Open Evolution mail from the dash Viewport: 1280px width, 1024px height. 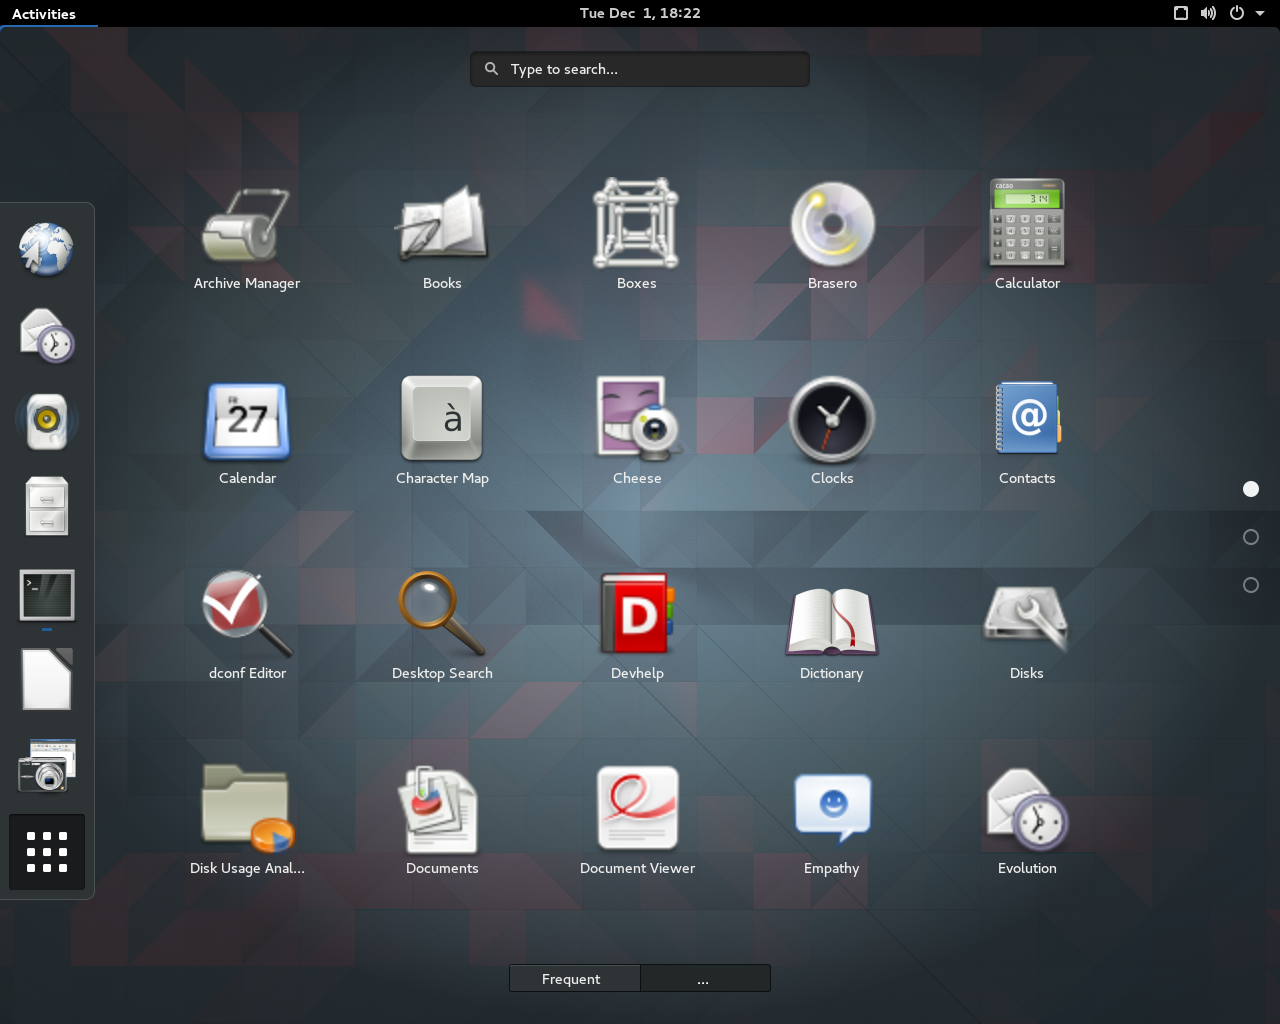click(47, 335)
